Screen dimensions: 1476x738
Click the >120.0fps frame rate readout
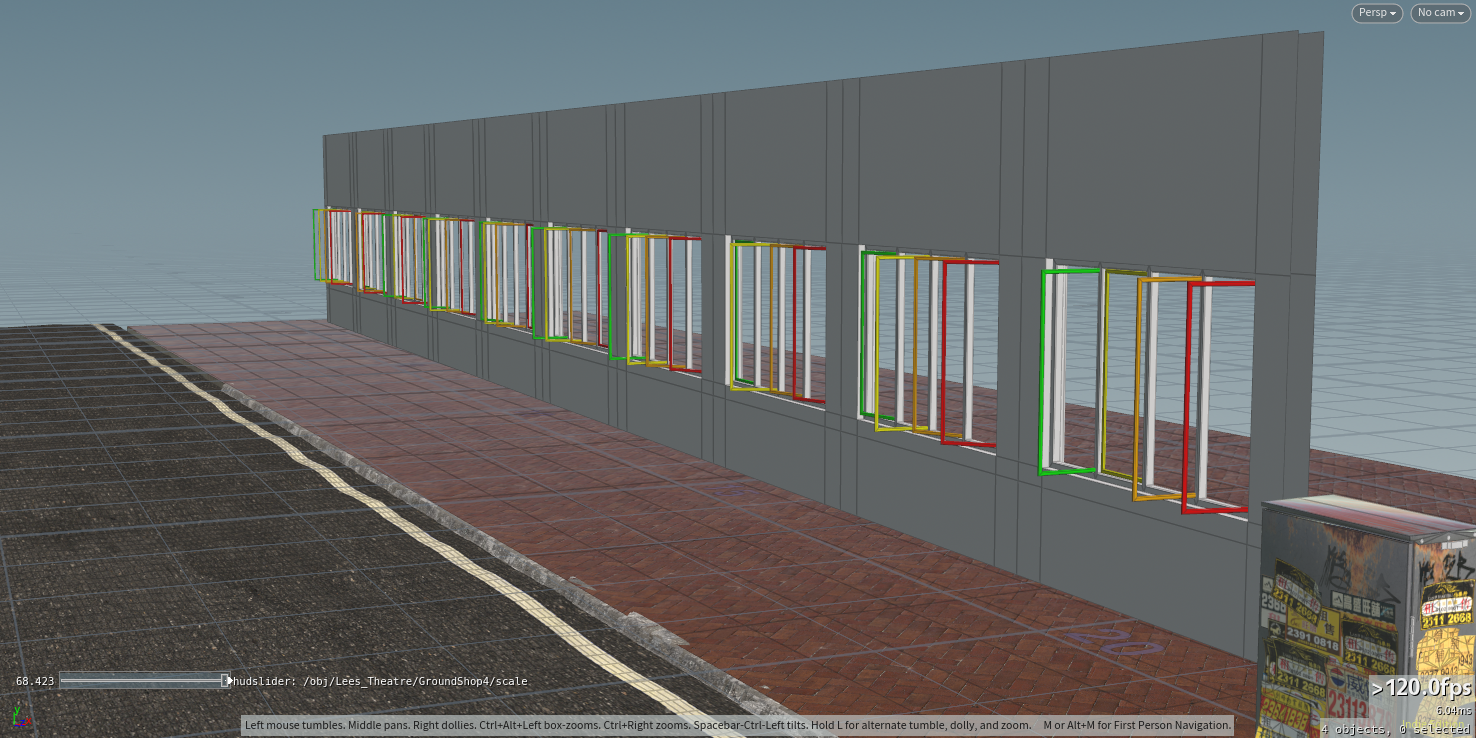point(1421,689)
